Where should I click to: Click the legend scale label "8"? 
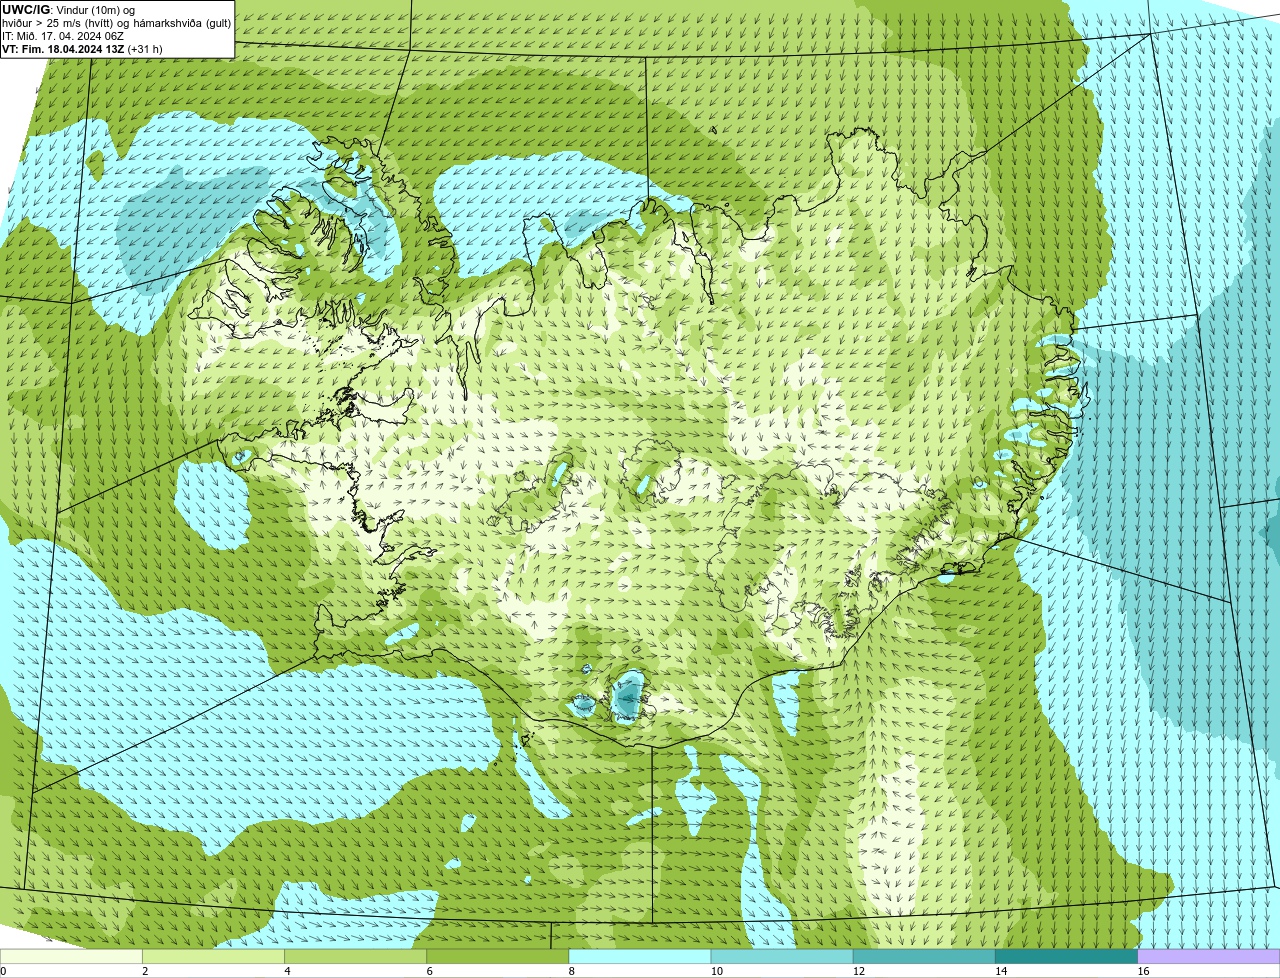tap(572, 971)
